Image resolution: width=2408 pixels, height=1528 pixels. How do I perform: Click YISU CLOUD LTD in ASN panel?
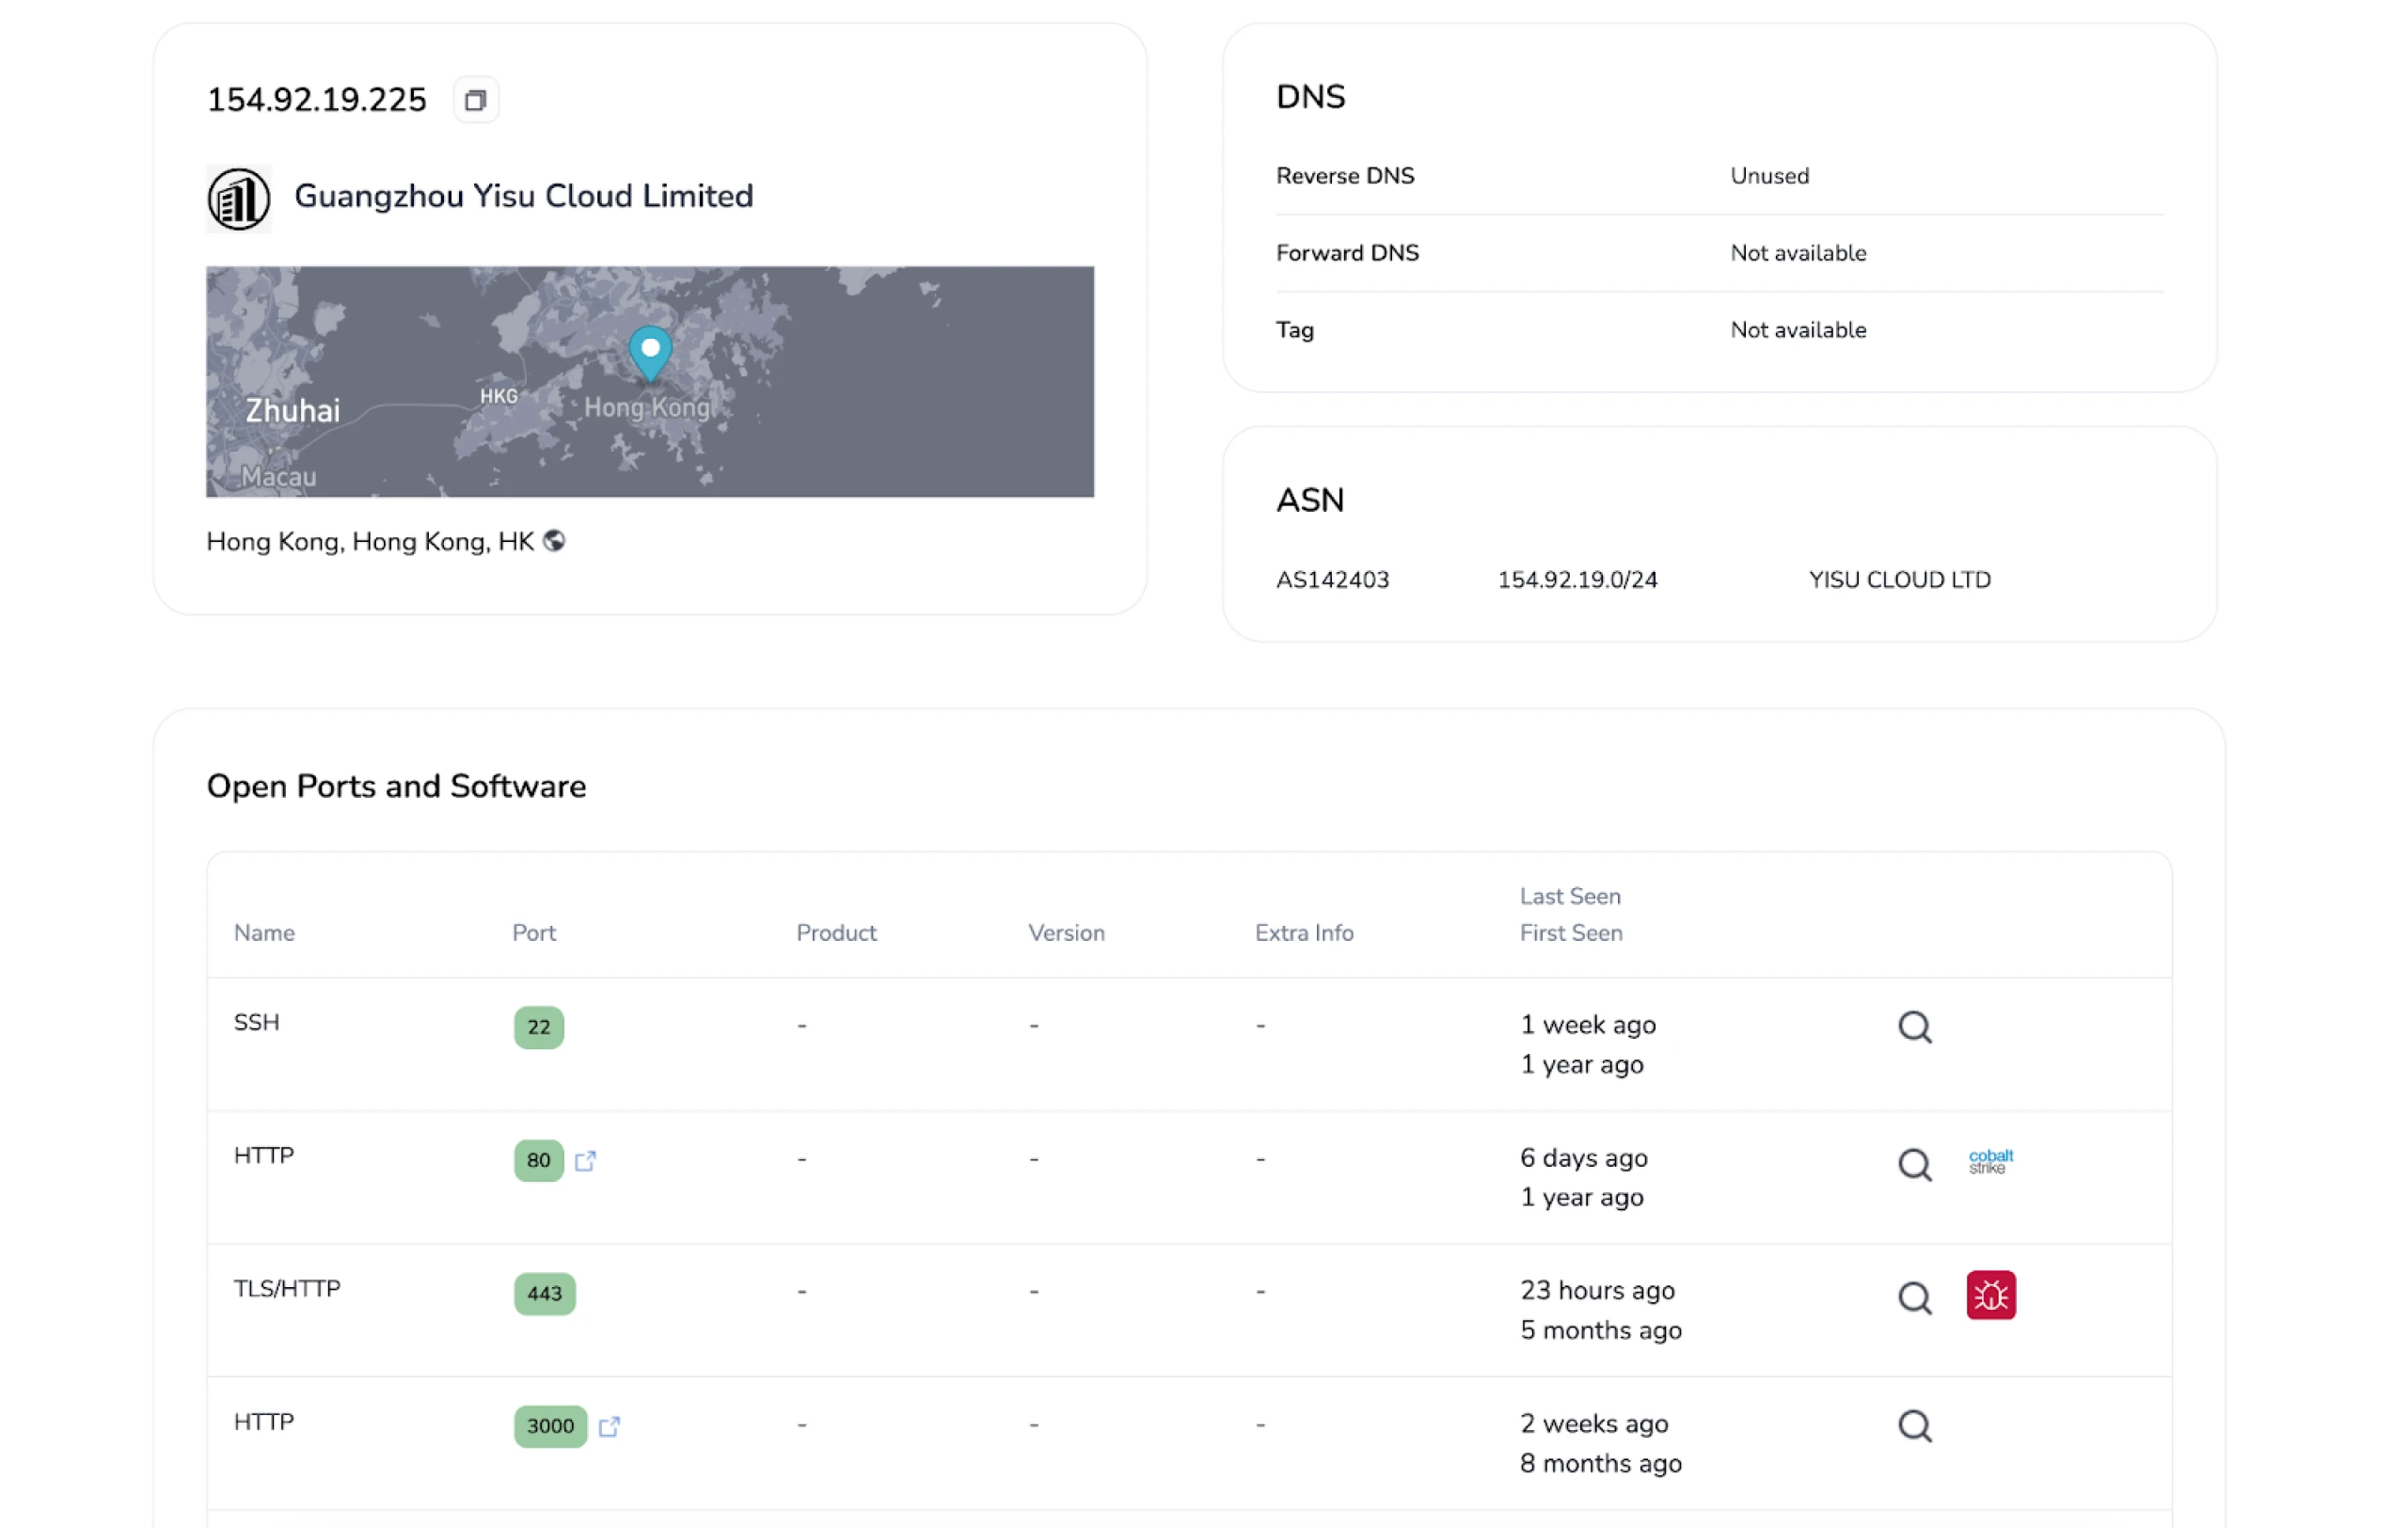[1899, 580]
